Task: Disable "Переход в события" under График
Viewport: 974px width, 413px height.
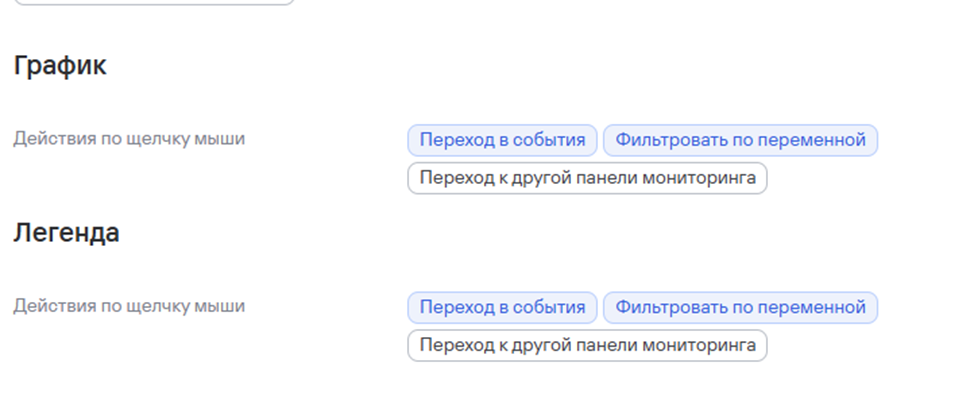Action: coord(502,140)
